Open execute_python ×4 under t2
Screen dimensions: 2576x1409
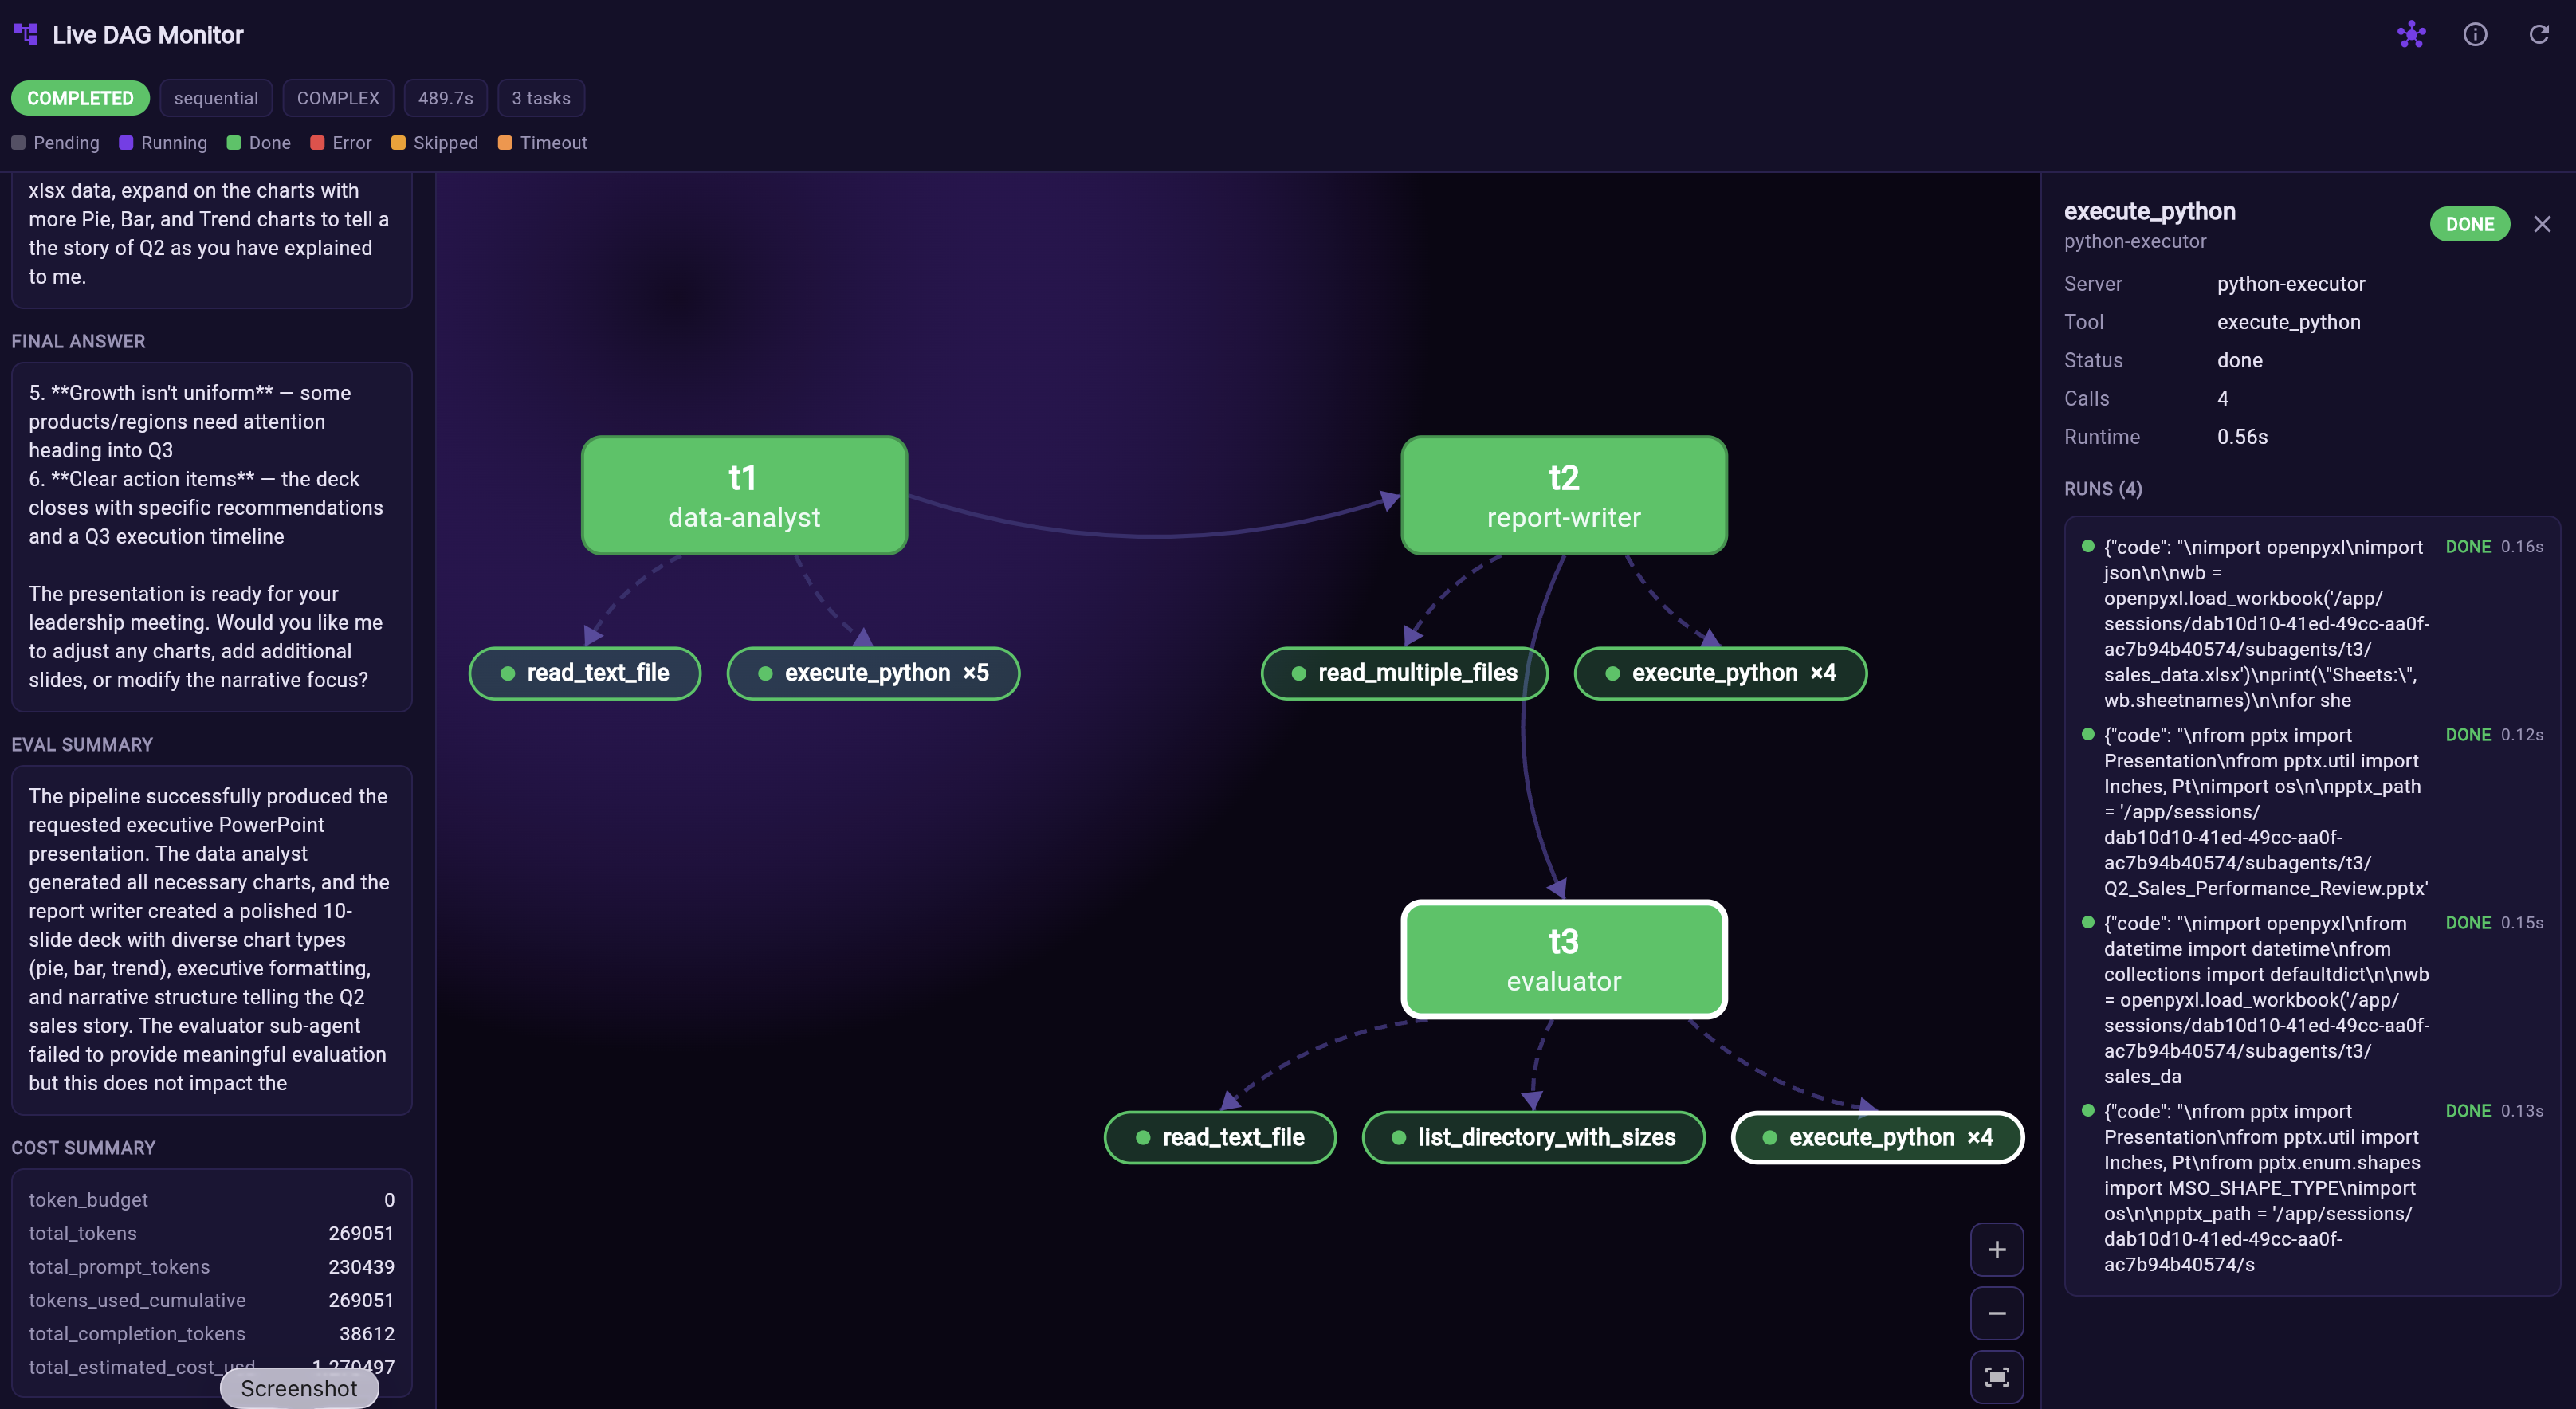click(x=1720, y=673)
